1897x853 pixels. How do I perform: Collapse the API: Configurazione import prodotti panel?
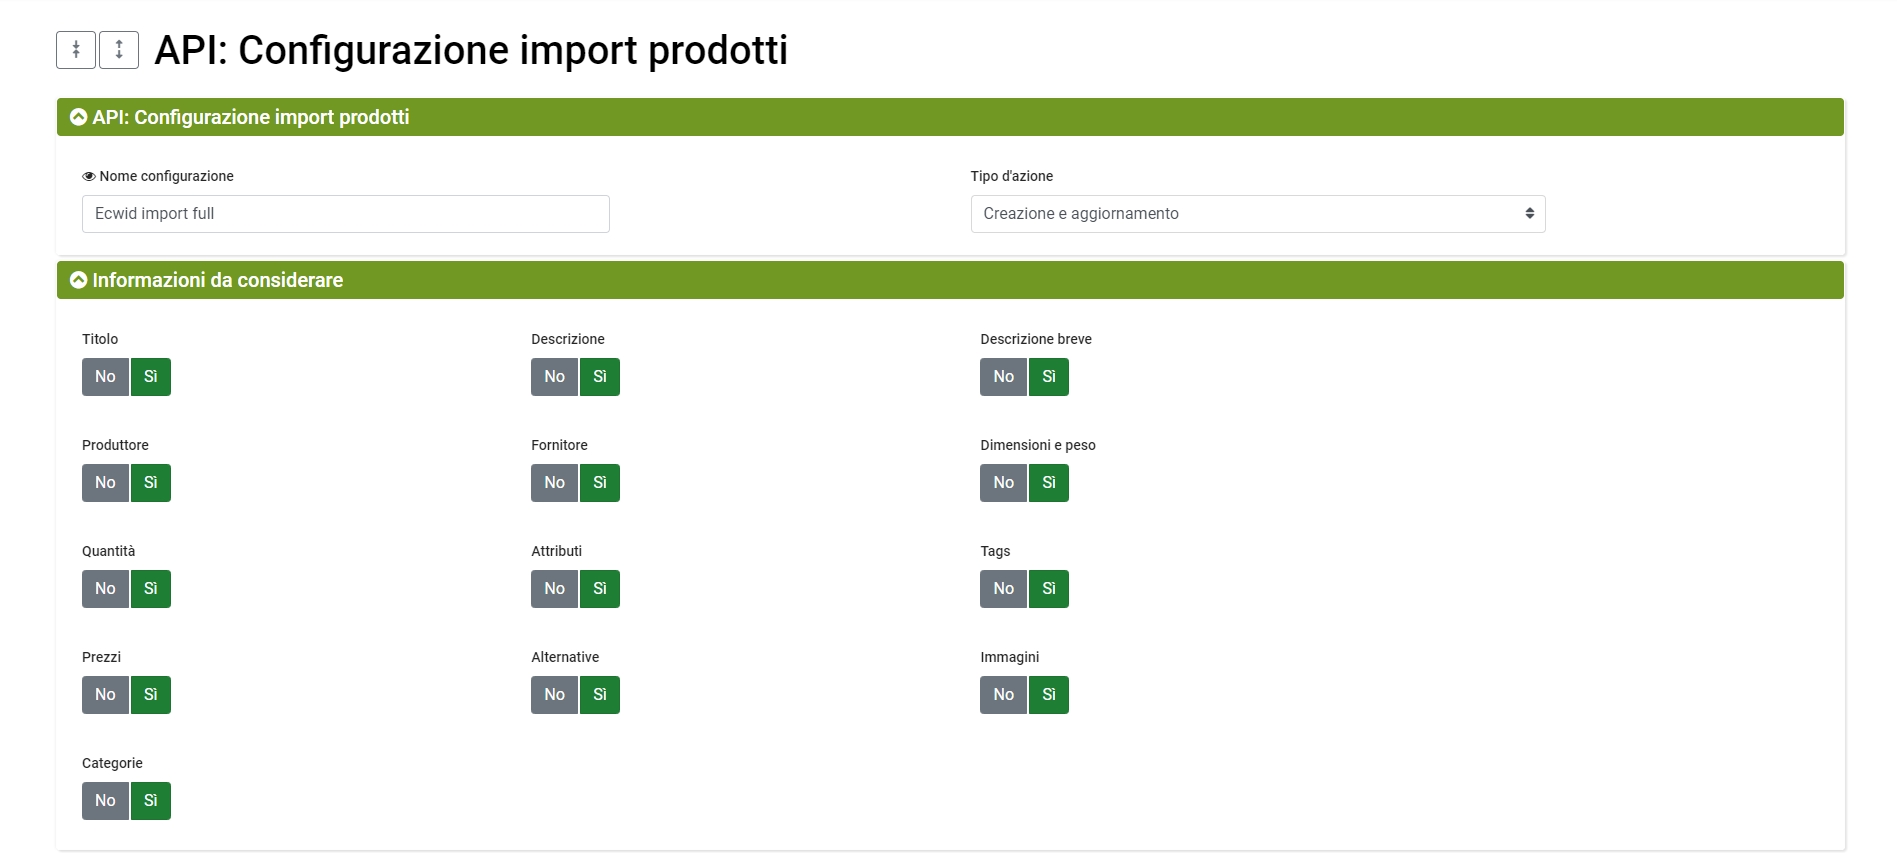coord(79,117)
